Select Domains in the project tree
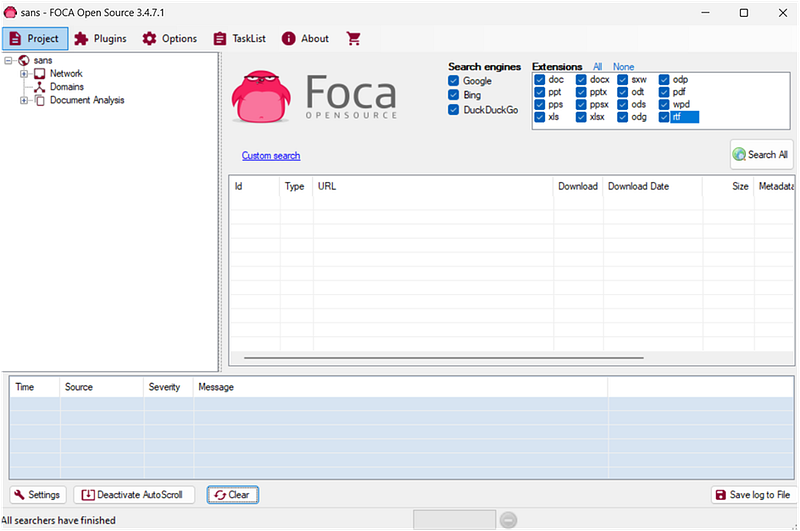Screen dimensions: 800x531 coord(67,87)
